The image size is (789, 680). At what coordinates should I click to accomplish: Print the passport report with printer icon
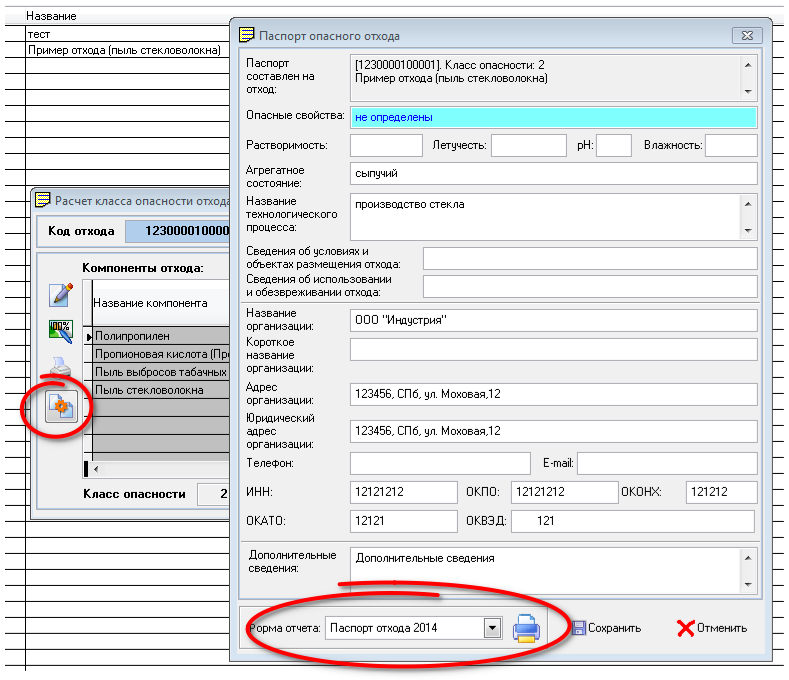pyautogui.click(x=526, y=628)
